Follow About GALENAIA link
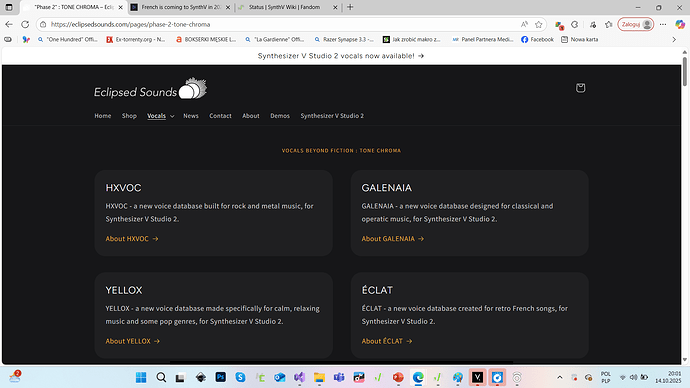Image resolution: width=690 pixels, height=388 pixels. click(x=393, y=238)
